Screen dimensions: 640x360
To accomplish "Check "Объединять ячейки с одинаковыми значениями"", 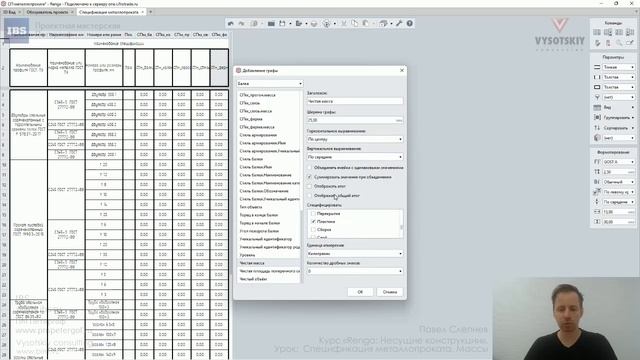I will click(310, 167).
